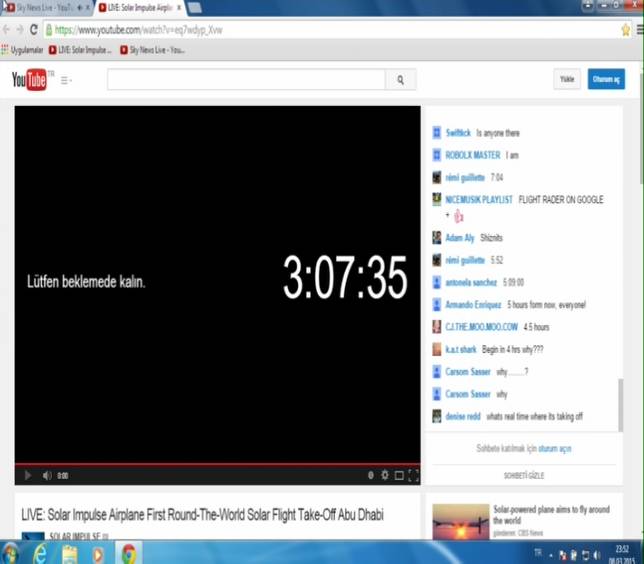Select the LIVE: Solar Impulse tab

coord(140,8)
